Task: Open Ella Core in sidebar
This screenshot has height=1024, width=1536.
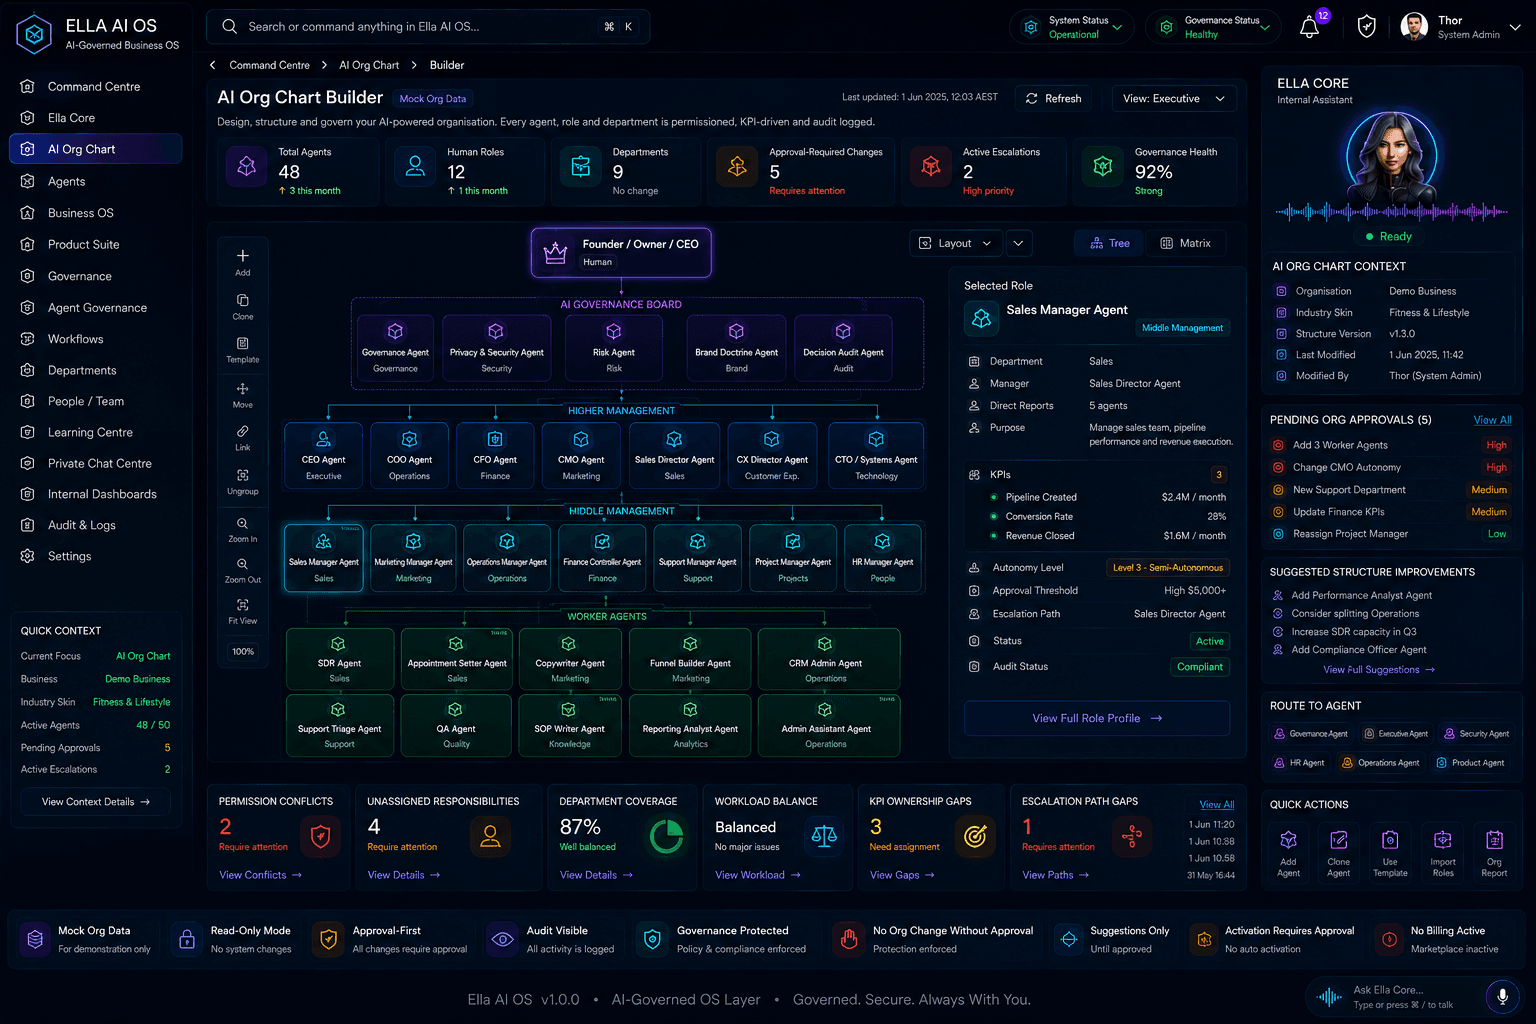Action: tap(95, 118)
